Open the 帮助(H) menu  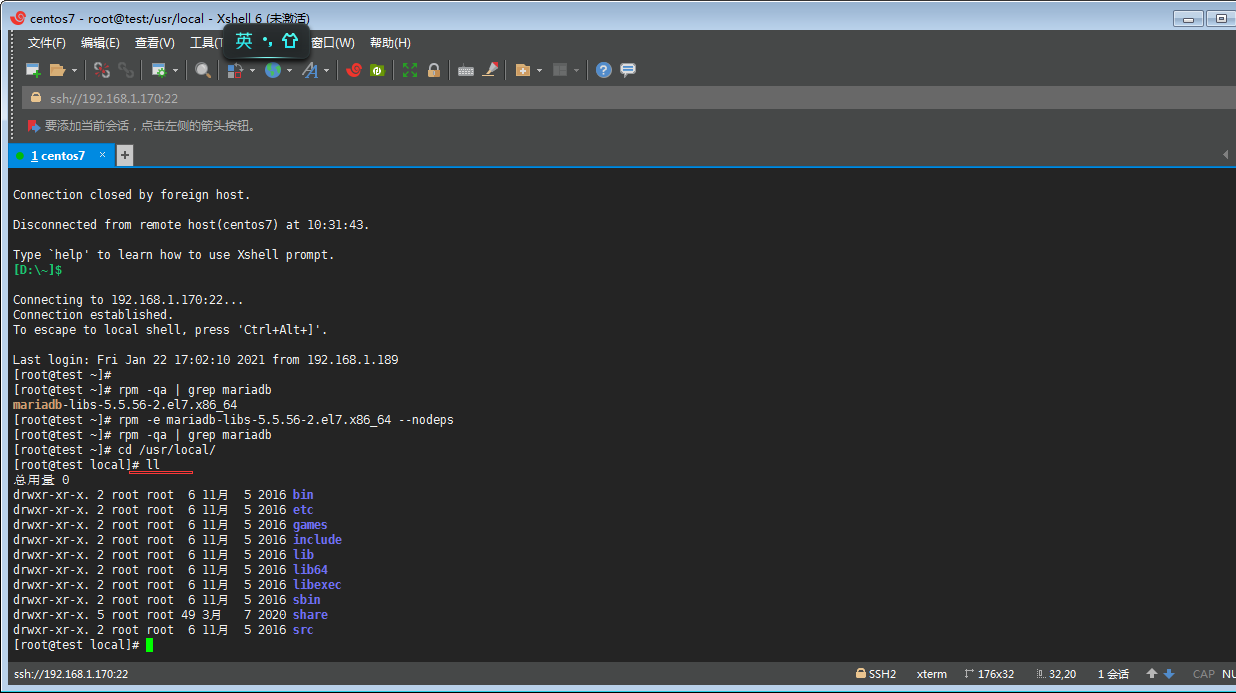click(x=390, y=43)
